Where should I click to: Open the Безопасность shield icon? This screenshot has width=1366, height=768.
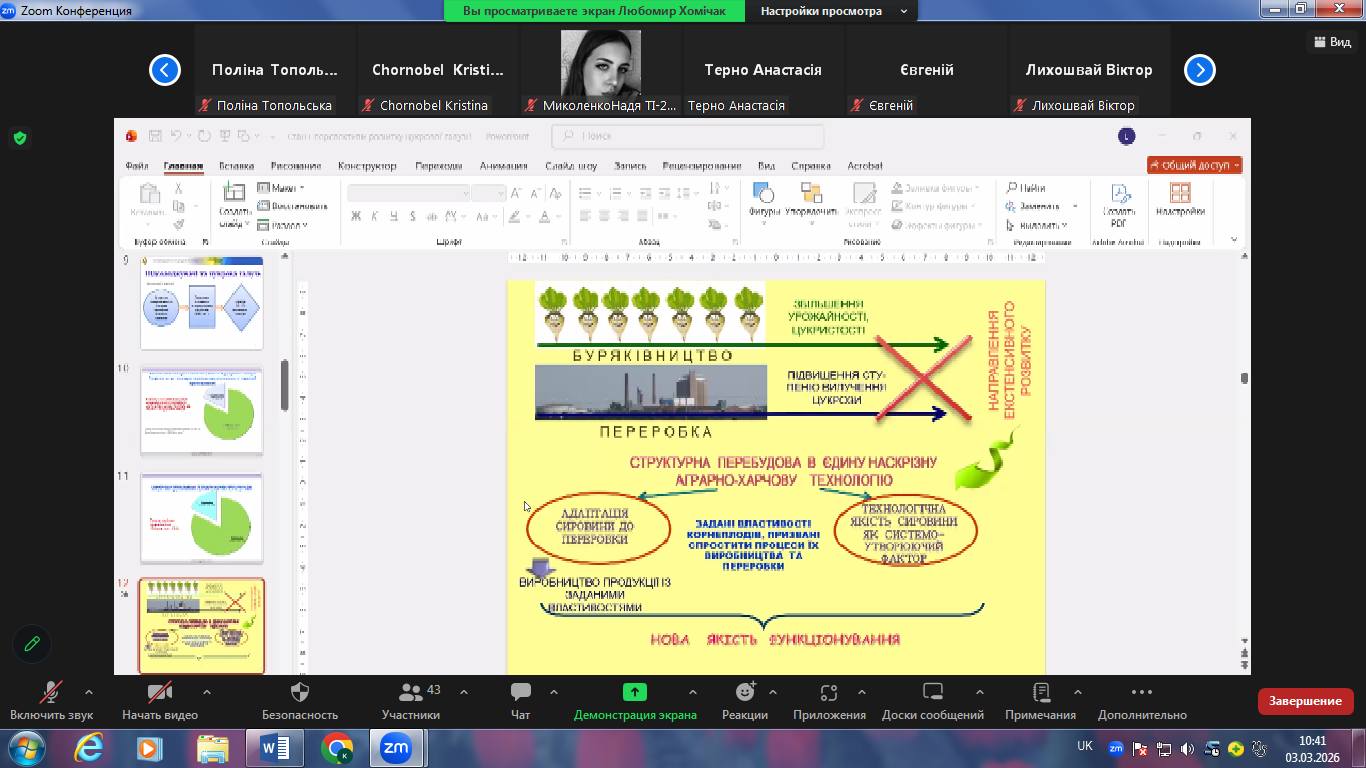(299, 693)
